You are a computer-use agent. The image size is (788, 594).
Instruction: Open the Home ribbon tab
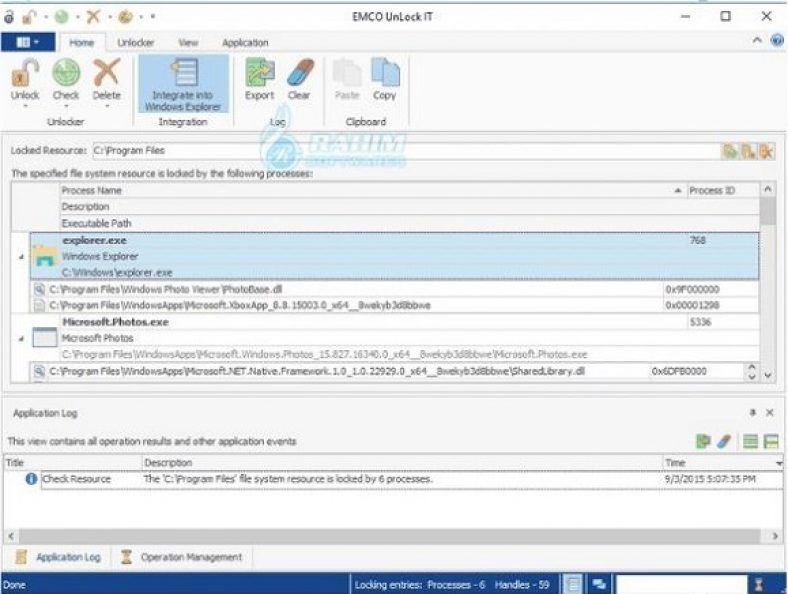coord(81,43)
